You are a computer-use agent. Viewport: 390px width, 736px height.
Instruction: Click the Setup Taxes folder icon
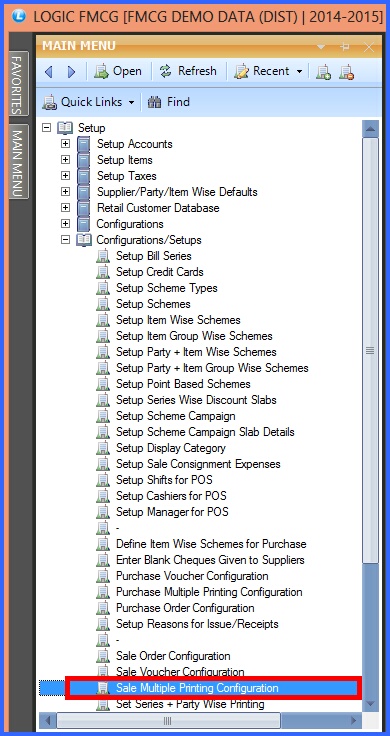click(x=84, y=176)
